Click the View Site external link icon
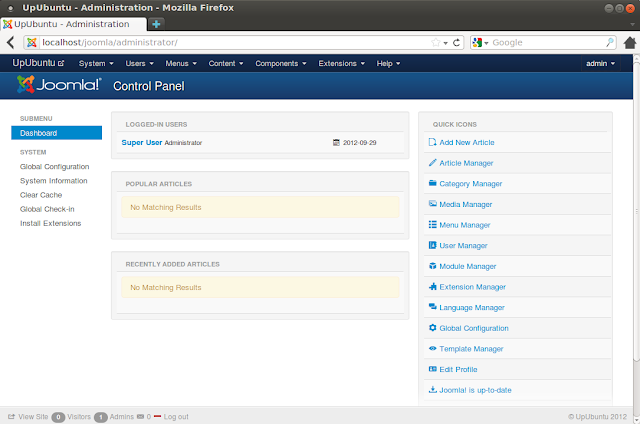Screen dimensions: 640x424 11,417
